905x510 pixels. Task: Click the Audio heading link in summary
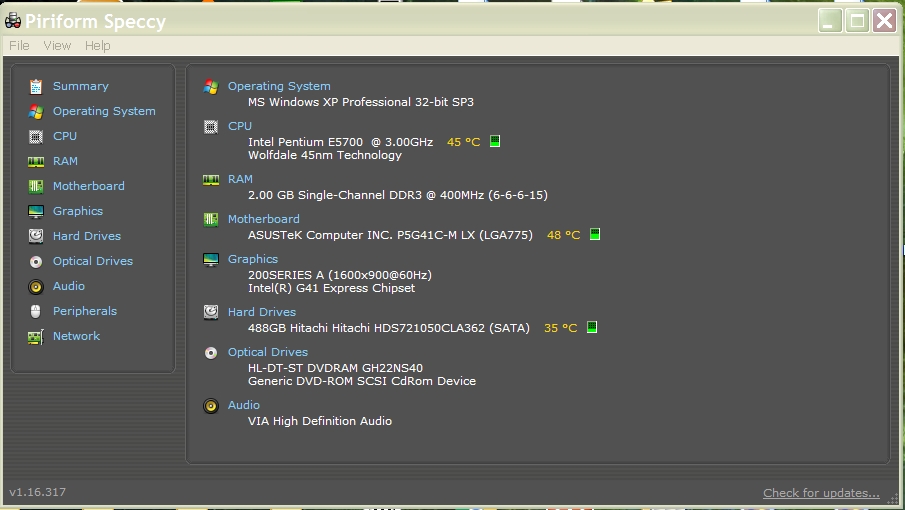pos(244,405)
